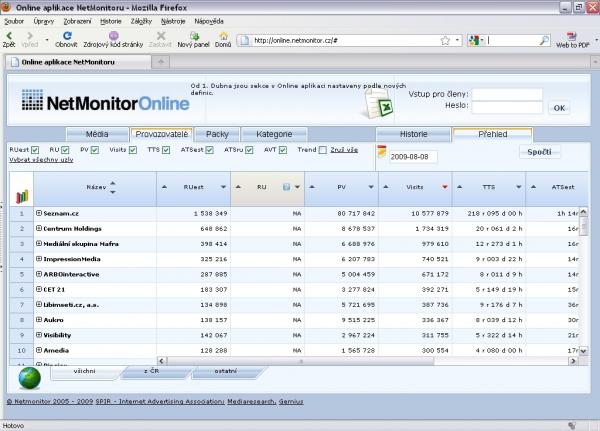The image size is (600, 431).
Task: Switch to the Historie tab
Action: point(413,134)
